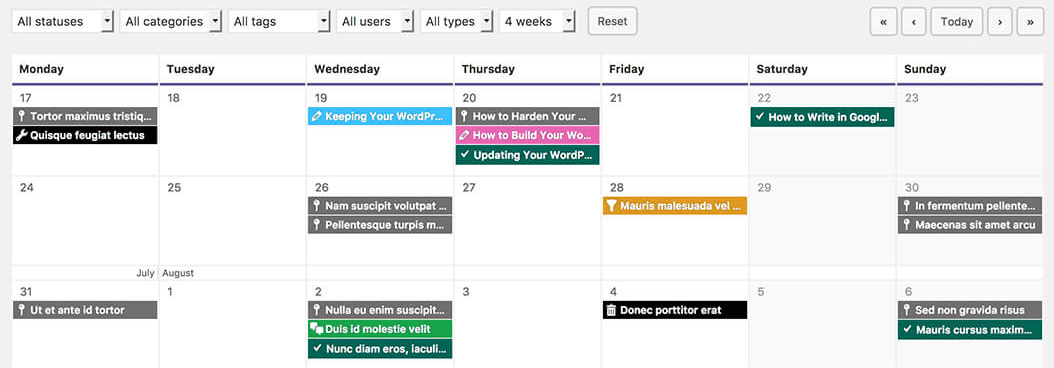This screenshot has height=368, width=1054.
Task: Click pin icon on Ut et ante id tortor
Action: point(22,310)
